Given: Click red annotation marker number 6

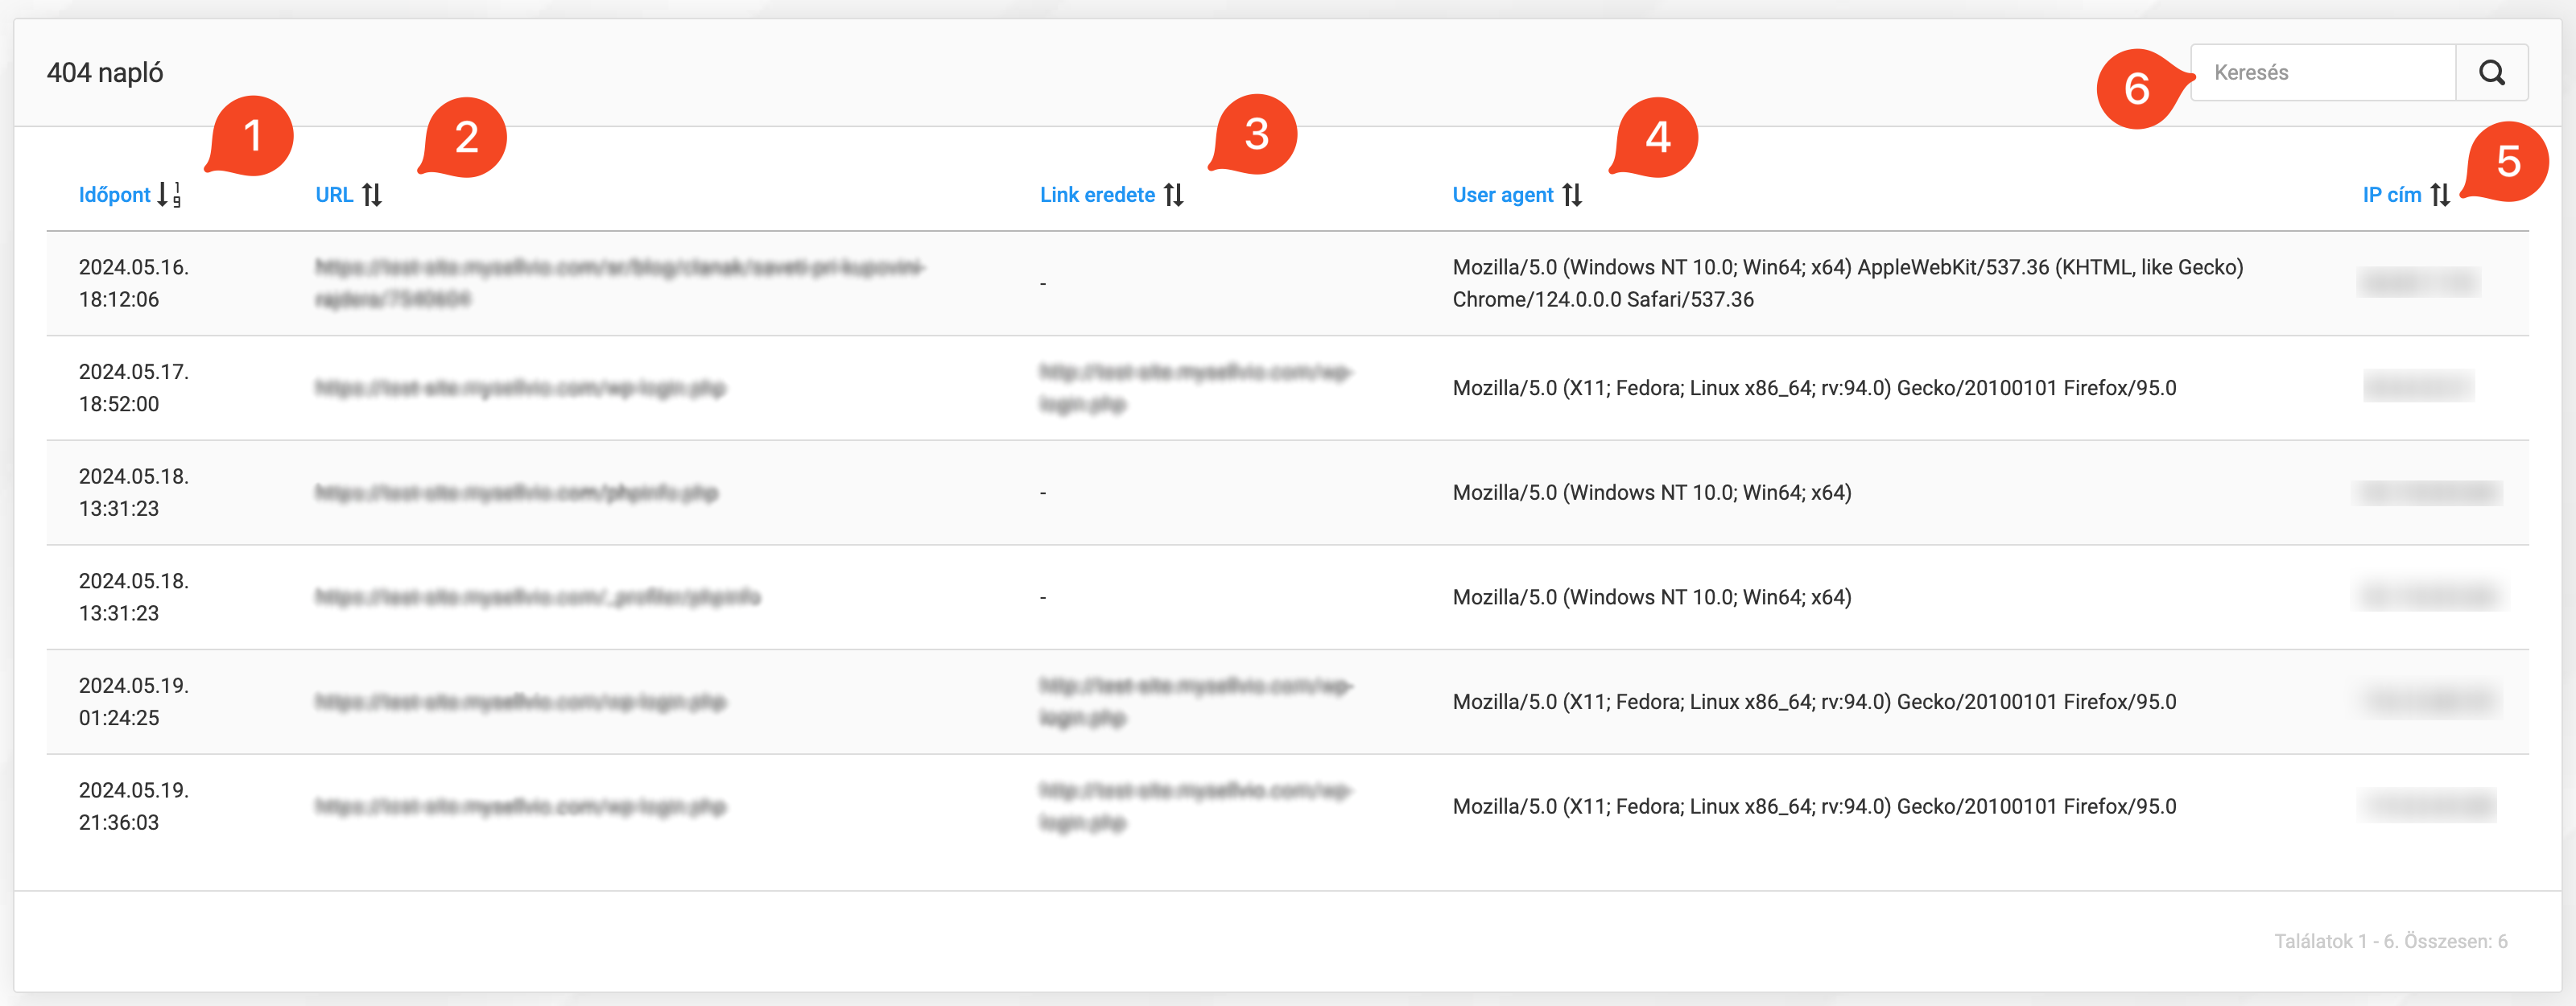Looking at the screenshot, I should [x=2136, y=89].
